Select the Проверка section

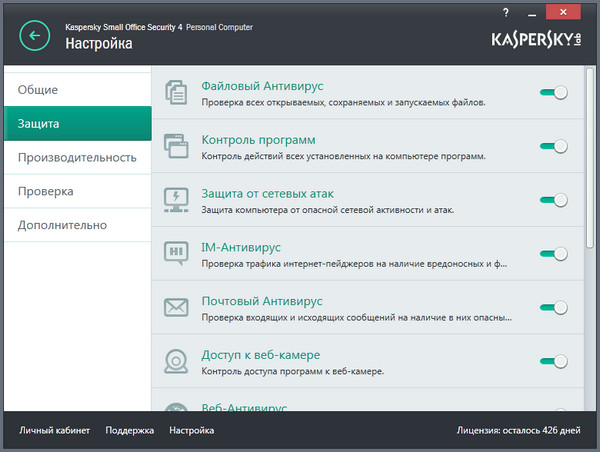point(76,191)
